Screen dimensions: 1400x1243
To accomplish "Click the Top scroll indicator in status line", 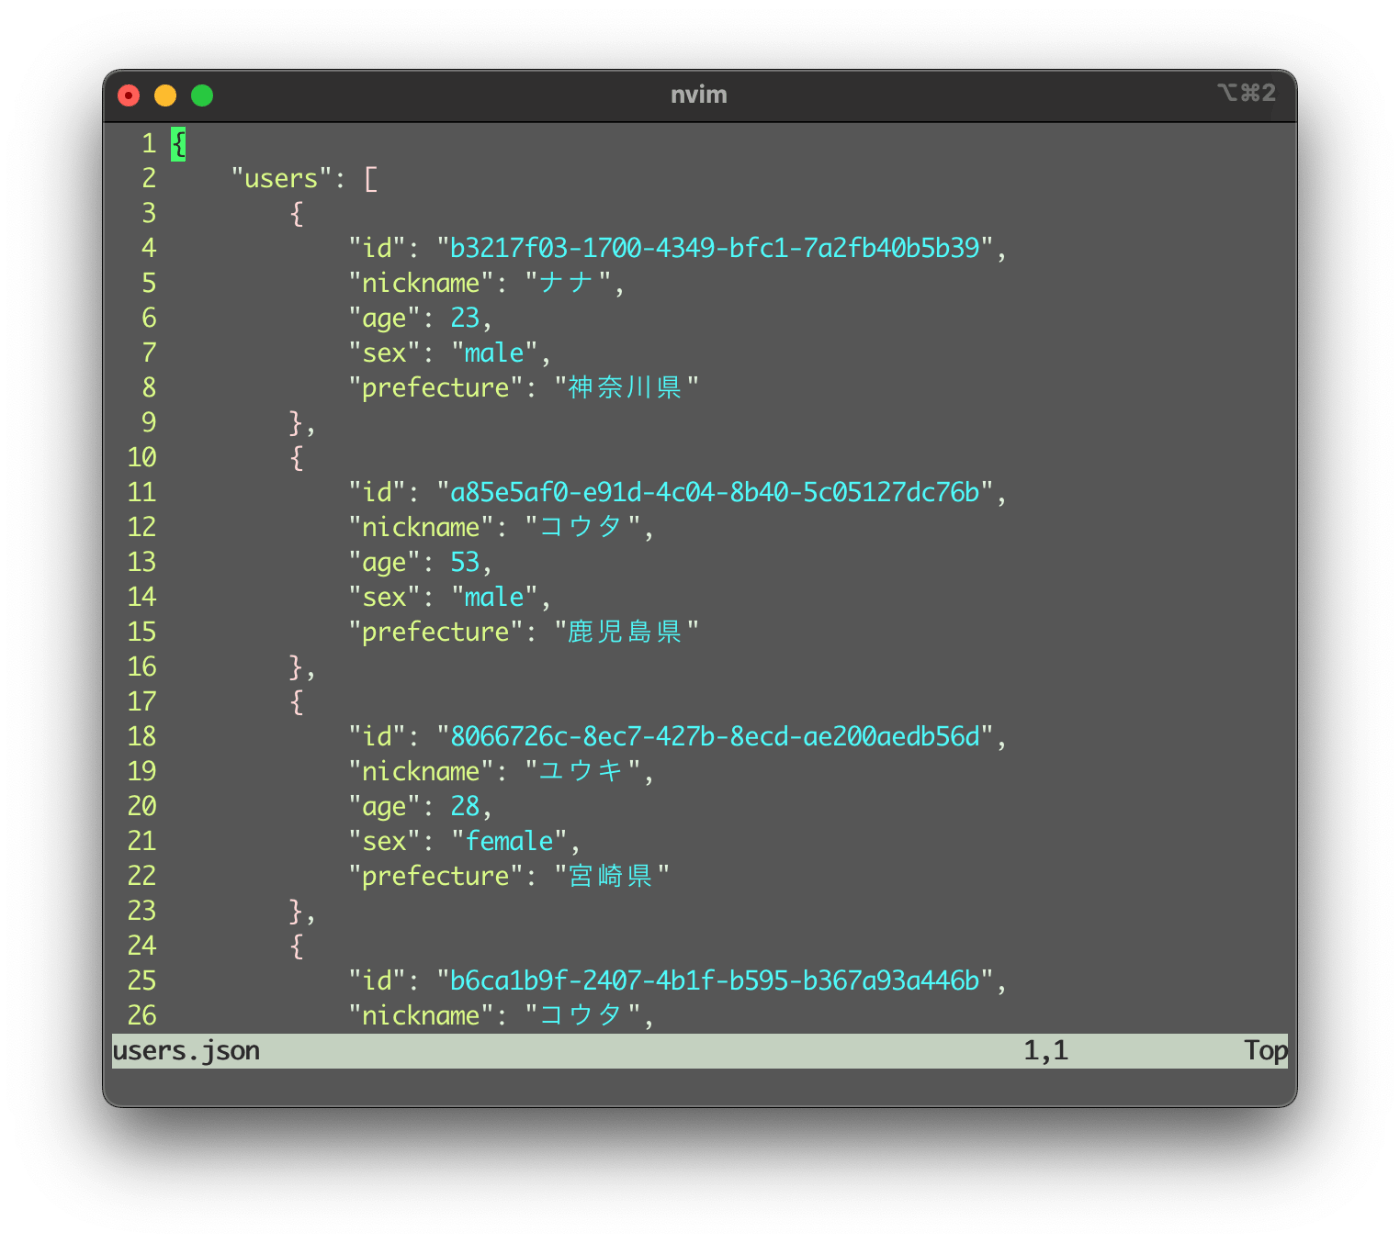I will [1265, 1051].
